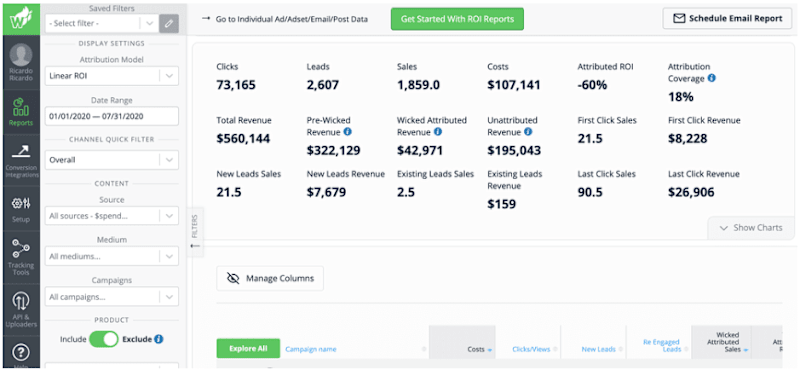Click the info icon next to Attribution Coverage
Image resolution: width=800 pixels, height=370 pixels.
(712, 78)
